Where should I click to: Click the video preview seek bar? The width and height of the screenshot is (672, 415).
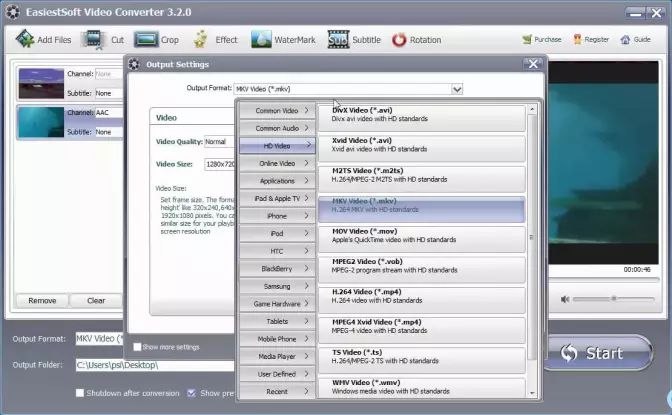[603, 280]
